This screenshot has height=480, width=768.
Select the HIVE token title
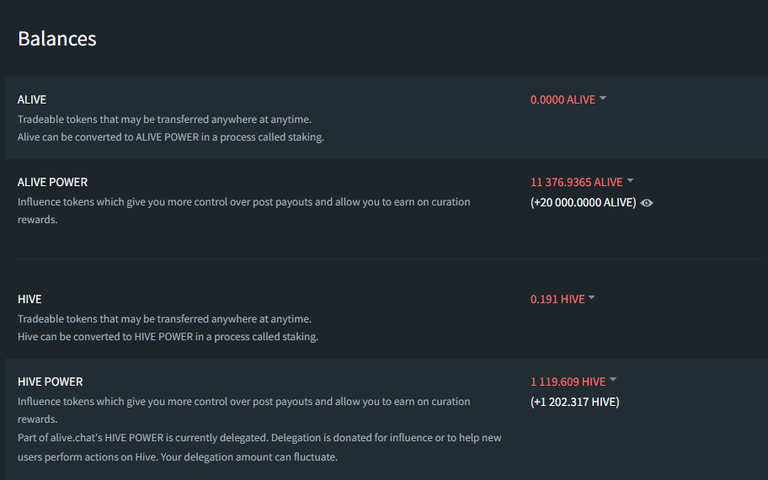click(x=29, y=299)
